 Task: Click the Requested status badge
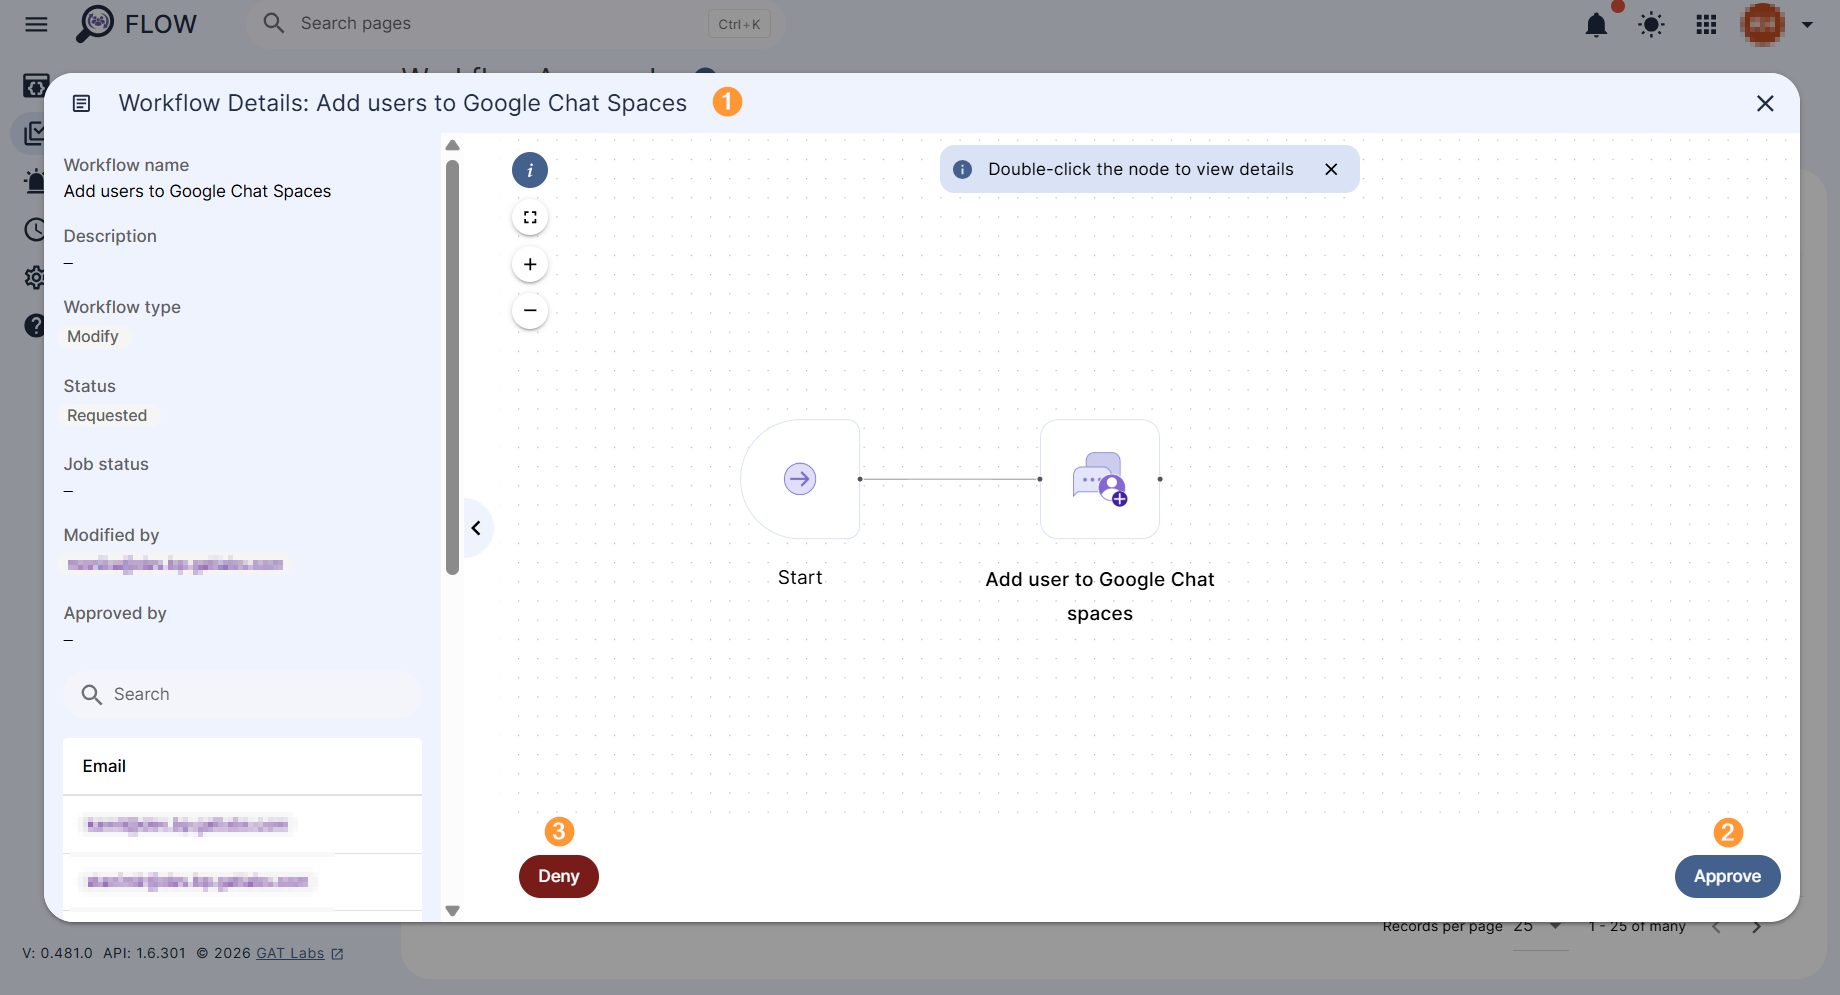coord(107,415)
